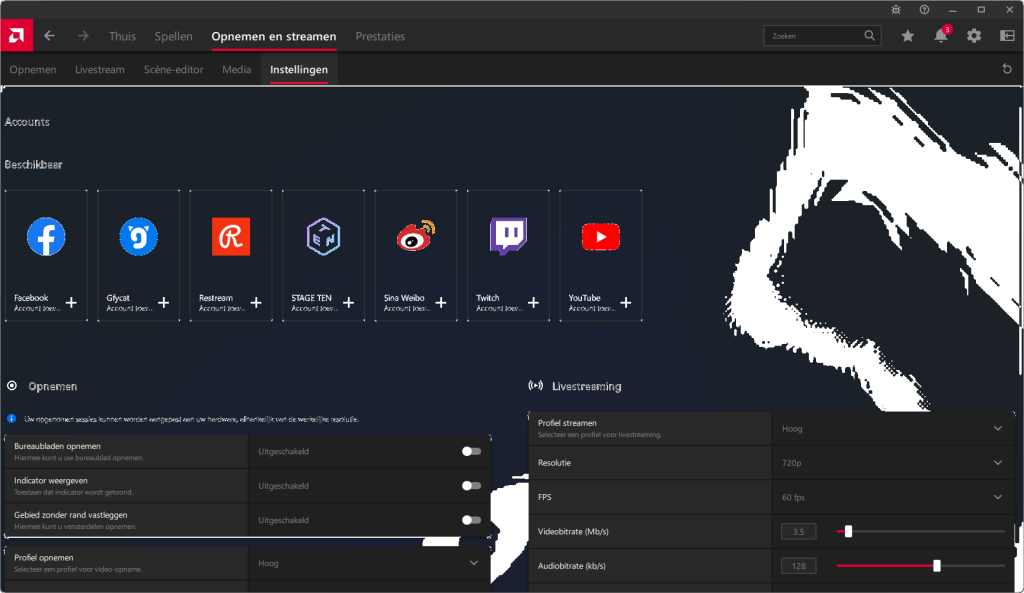Go forward with the right arrow
Screen dimensions: 1024x593
(83, 36)
